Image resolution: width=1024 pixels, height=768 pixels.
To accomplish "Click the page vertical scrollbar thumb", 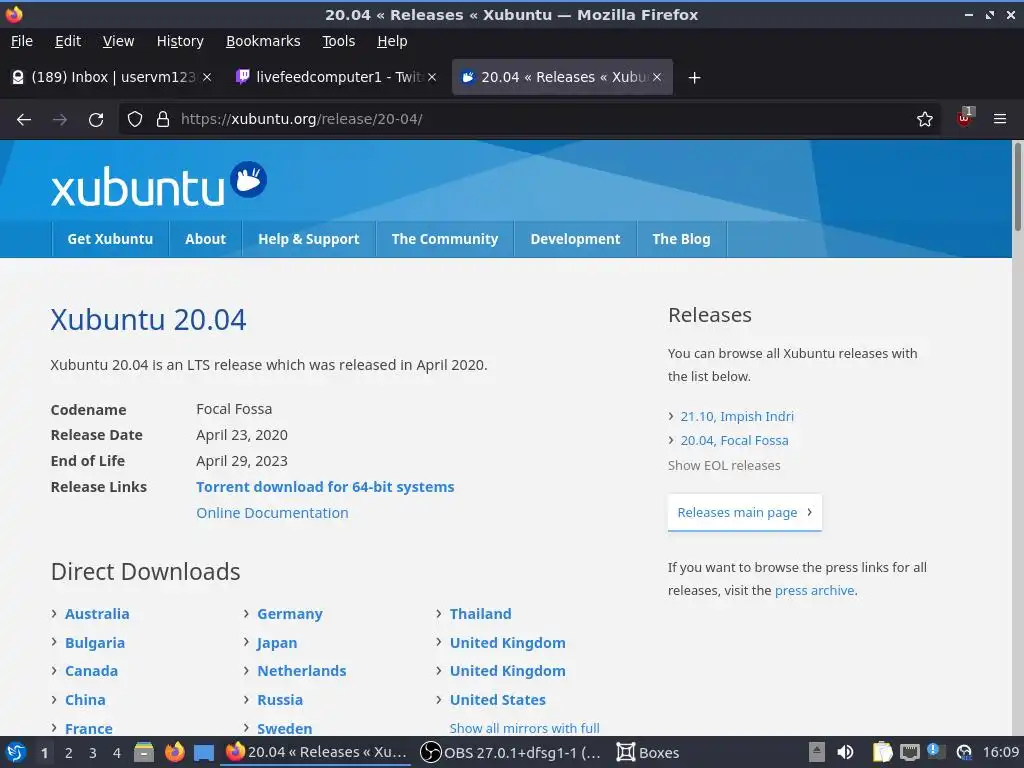I will tap(1017, 186).
